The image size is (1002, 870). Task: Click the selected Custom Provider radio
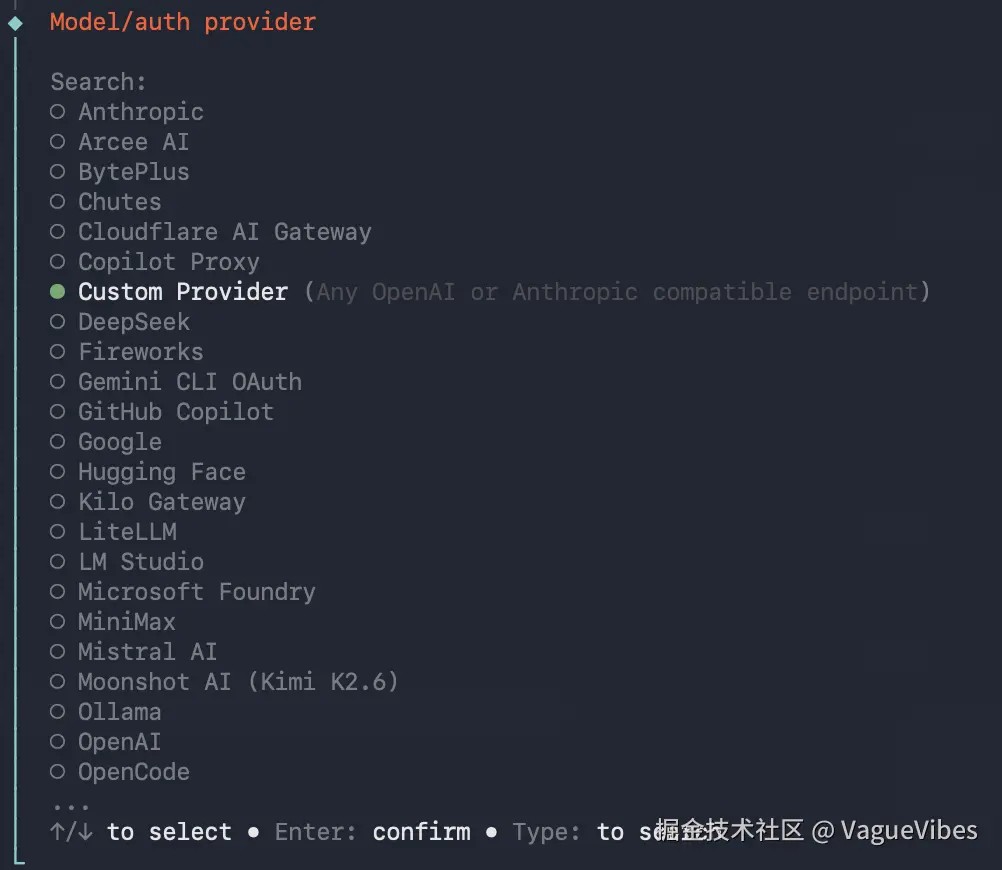[58, 292]
